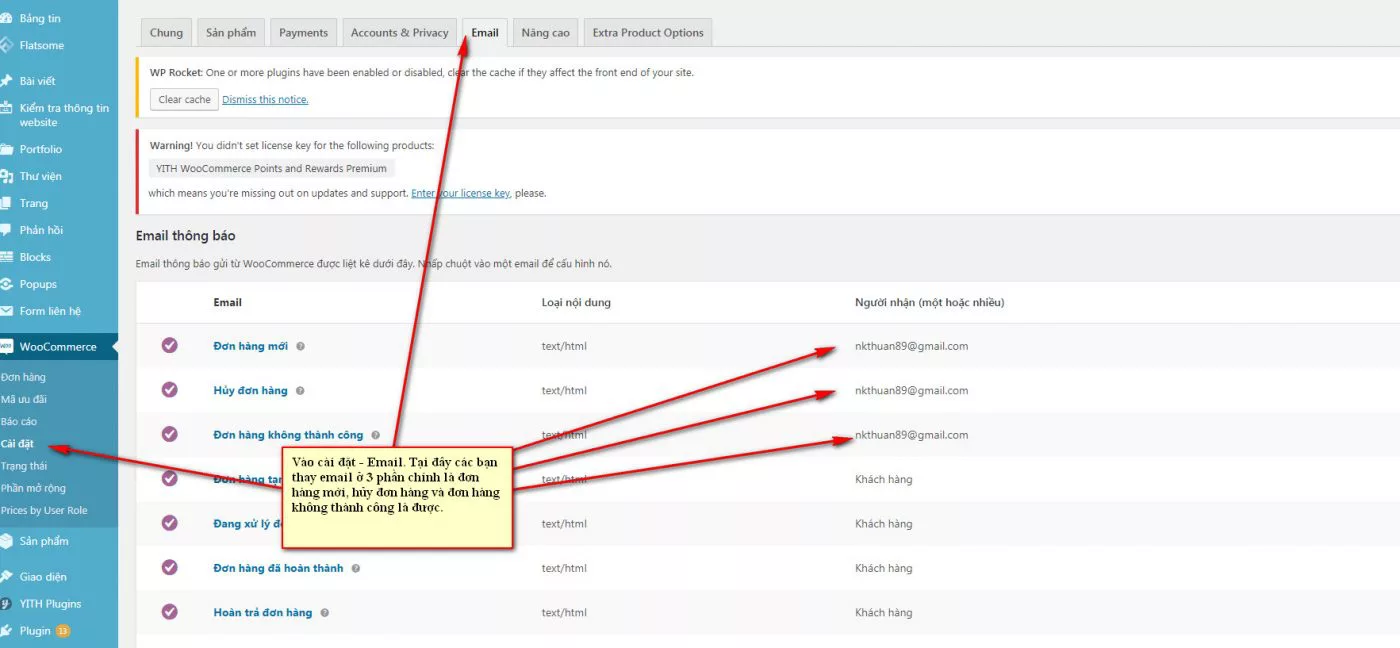This screenshot has height=648, width=1400.
Task: Click the Clear cache button
Action: click(183, 99)
